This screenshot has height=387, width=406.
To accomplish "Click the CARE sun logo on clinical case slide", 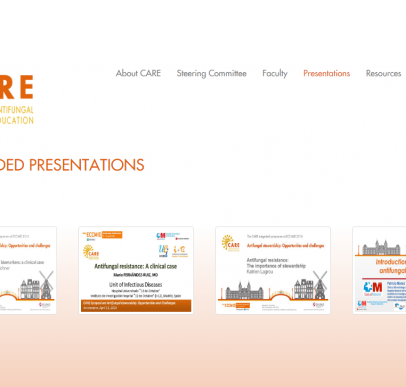I will point(91,252).
